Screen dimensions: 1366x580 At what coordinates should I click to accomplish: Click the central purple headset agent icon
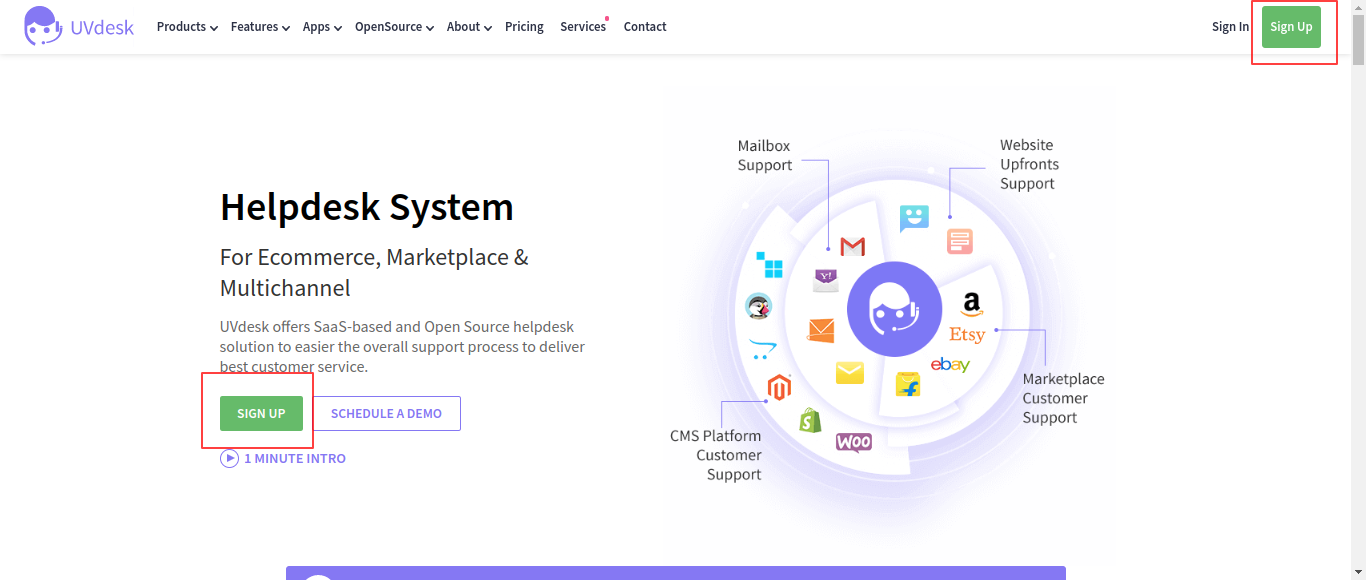895,310
